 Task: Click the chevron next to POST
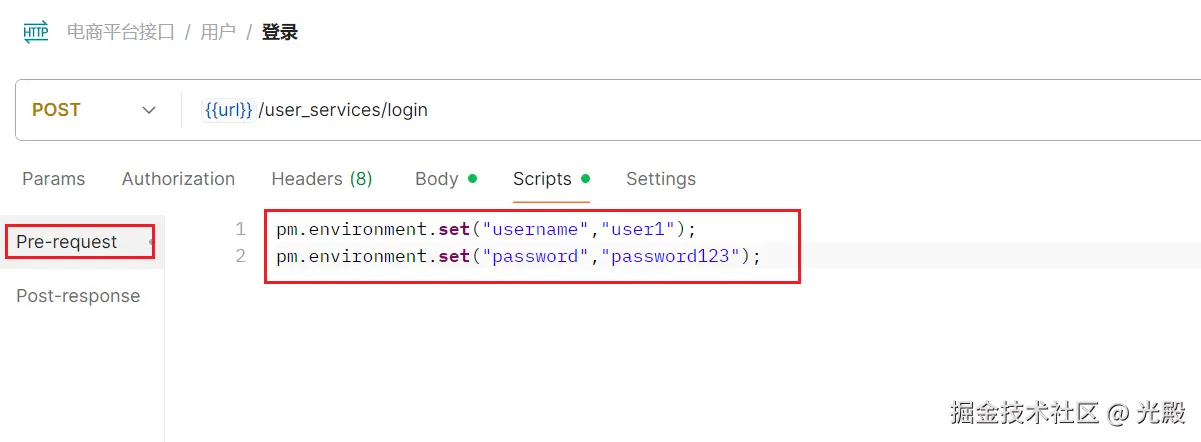point(149,110)
